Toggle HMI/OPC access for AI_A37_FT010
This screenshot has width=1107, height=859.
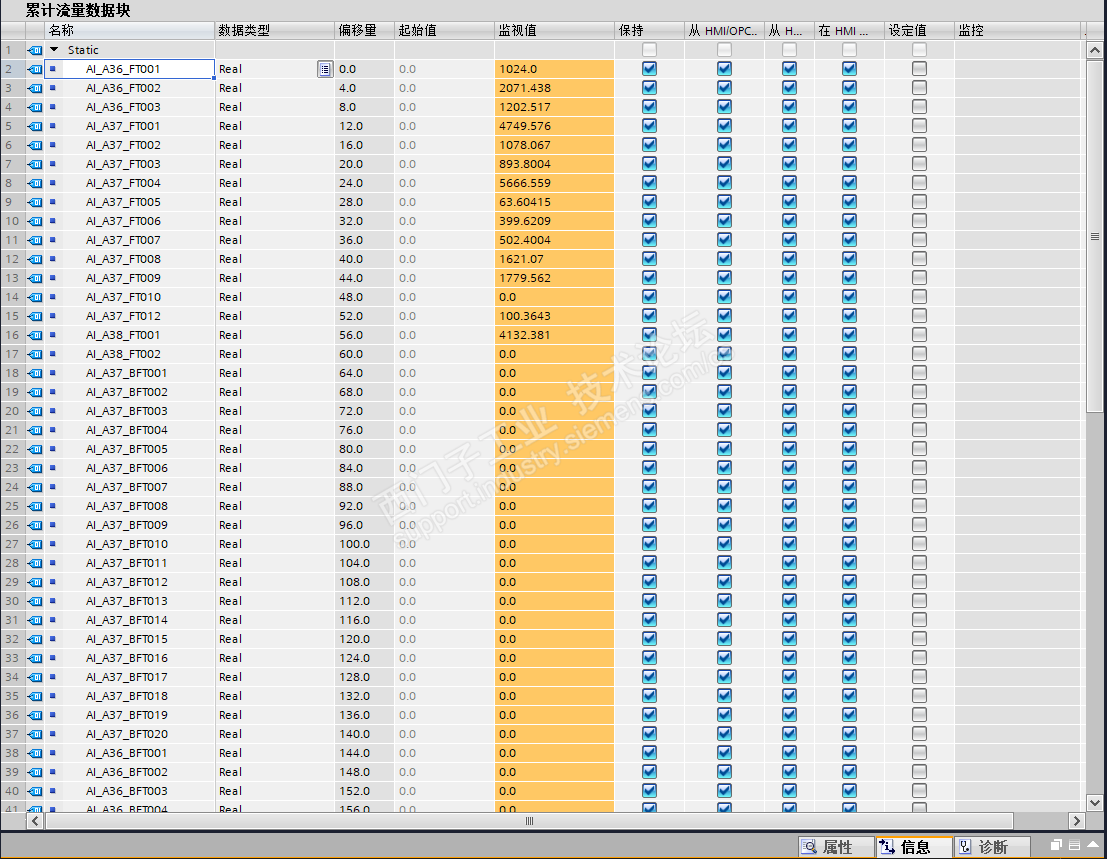tap(724, 297)
